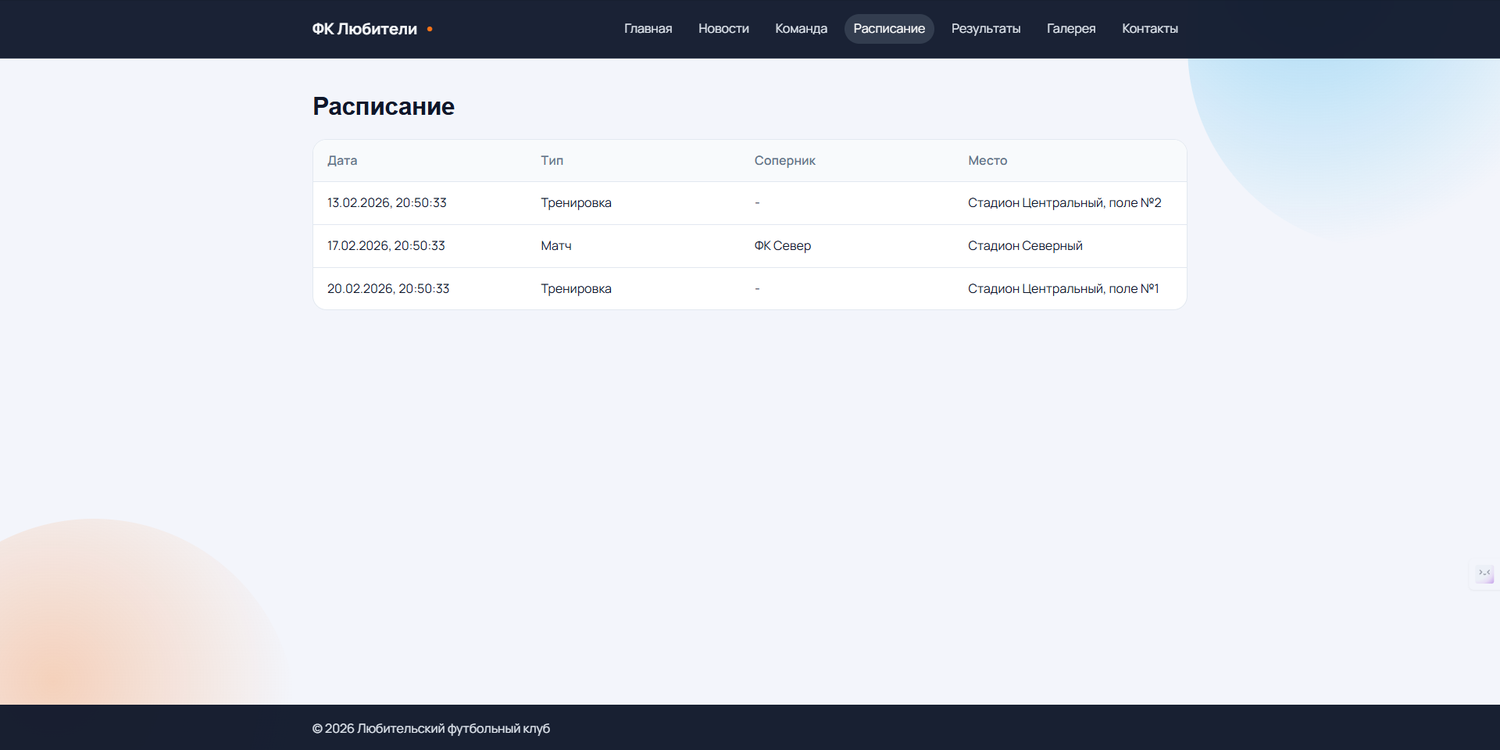Screen dimensions: 1500x750
Task: Open the Результаты page
Action: pyautogui.click(x=986, y=29)
